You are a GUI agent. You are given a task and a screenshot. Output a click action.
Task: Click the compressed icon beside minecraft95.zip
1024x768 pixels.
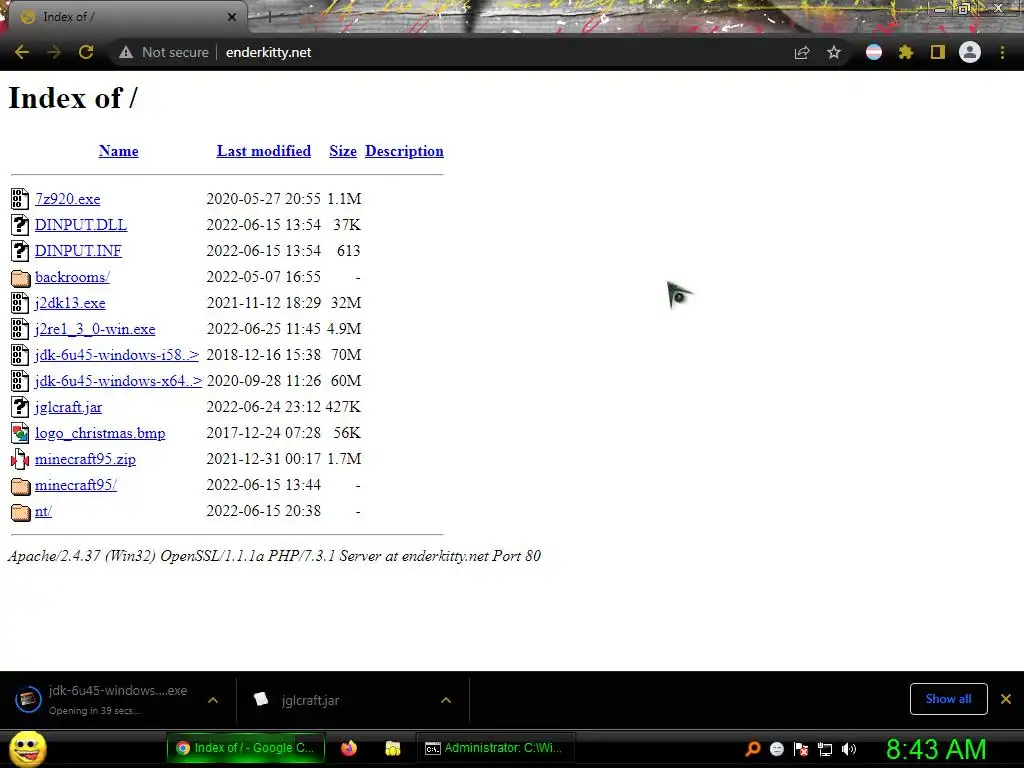(x=20, y=459)
